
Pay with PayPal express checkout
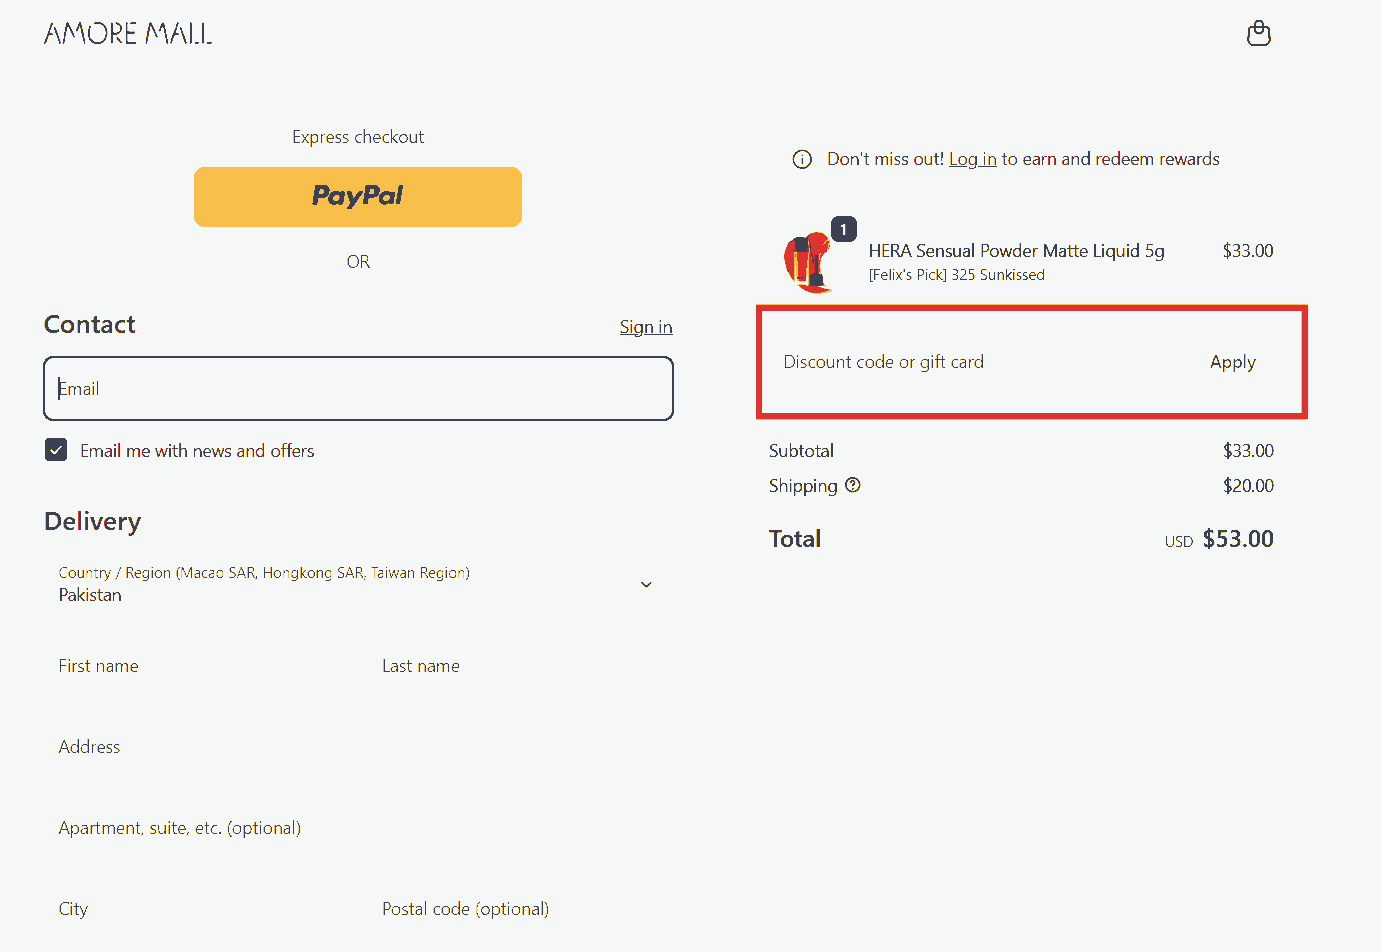click(358, 197)
